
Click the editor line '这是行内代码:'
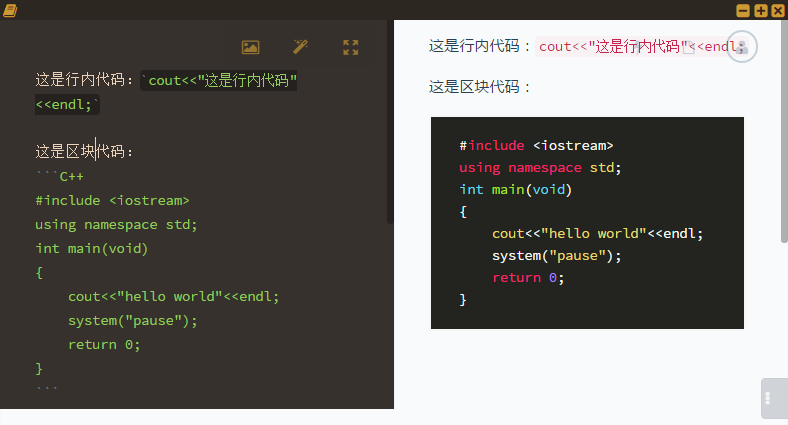84,80
